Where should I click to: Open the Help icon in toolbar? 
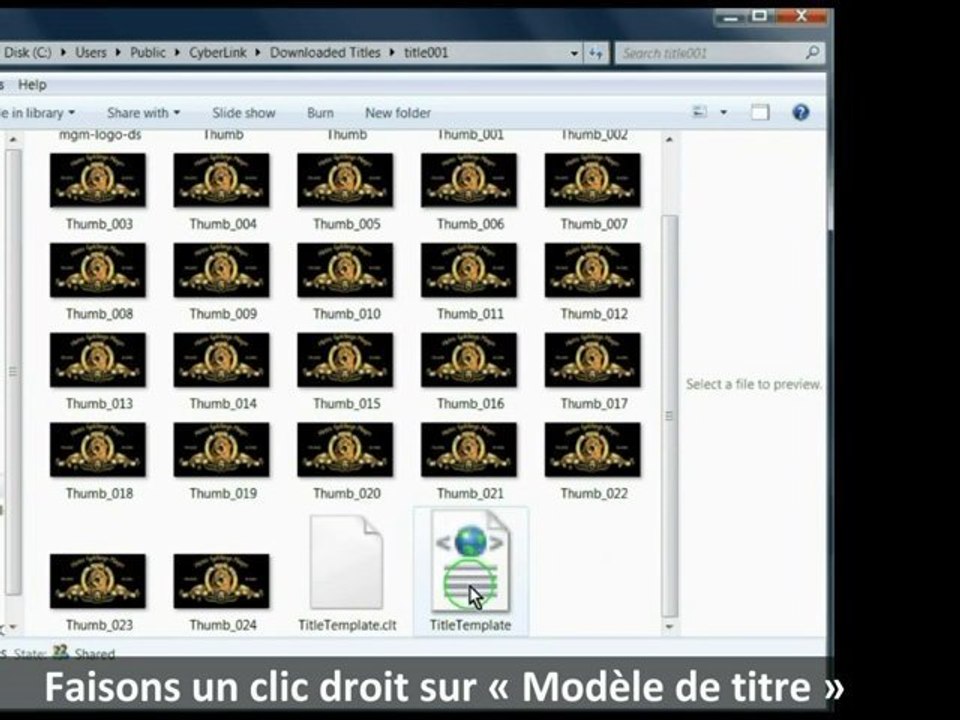(x=800, y=112)
